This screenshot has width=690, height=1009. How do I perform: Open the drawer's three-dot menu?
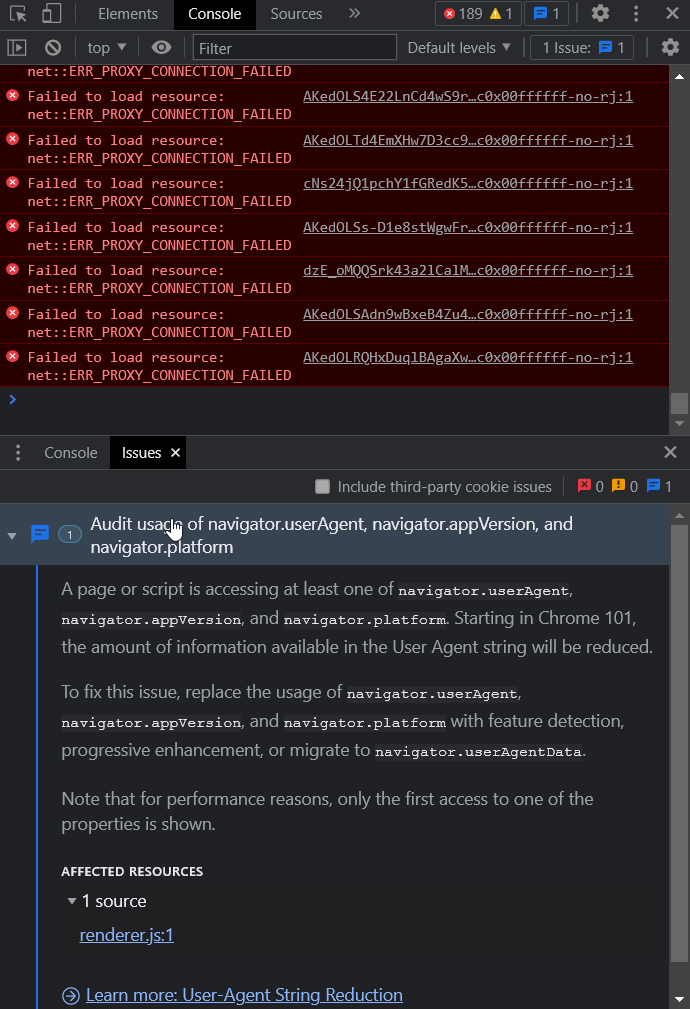tap(18, 452)
